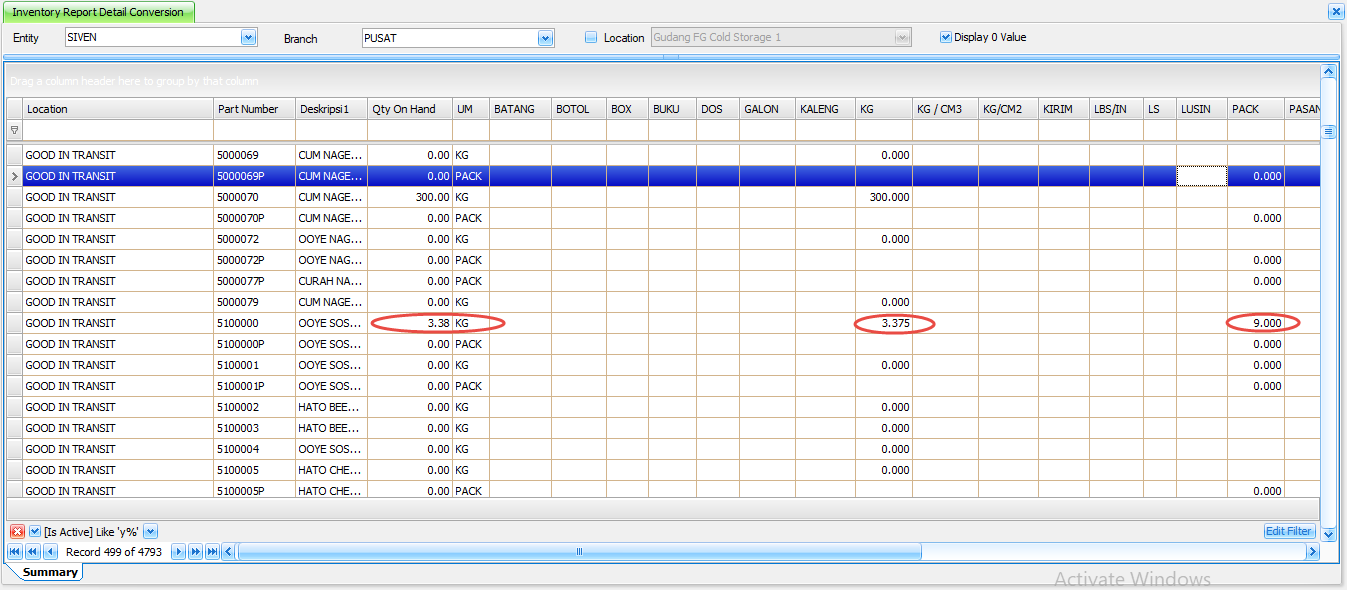Toggle the Is Active filter enabled checkbox

click(x=35, y=531)
